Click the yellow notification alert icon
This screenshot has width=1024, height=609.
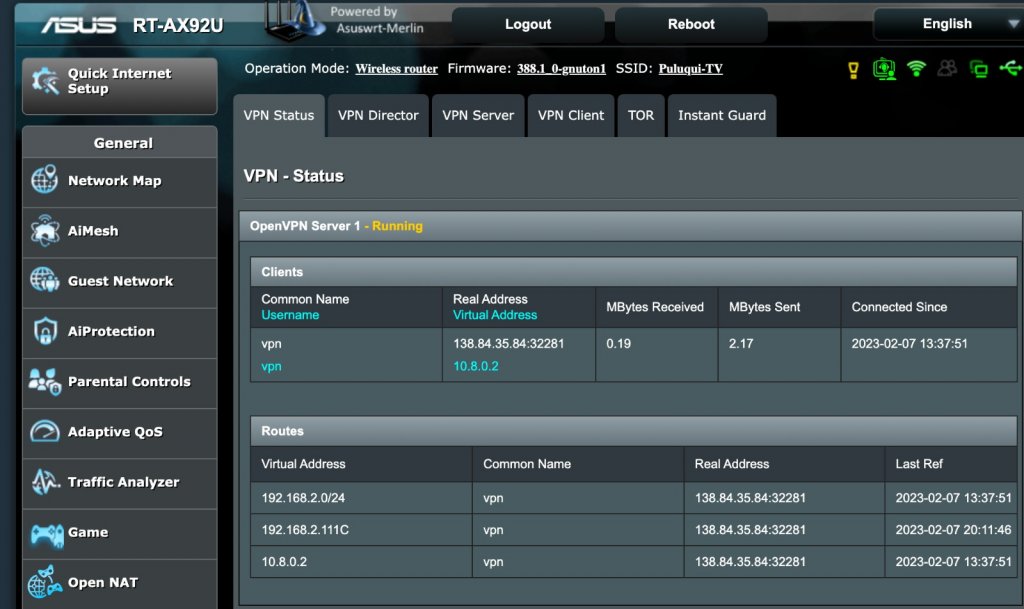coord(853,69)
